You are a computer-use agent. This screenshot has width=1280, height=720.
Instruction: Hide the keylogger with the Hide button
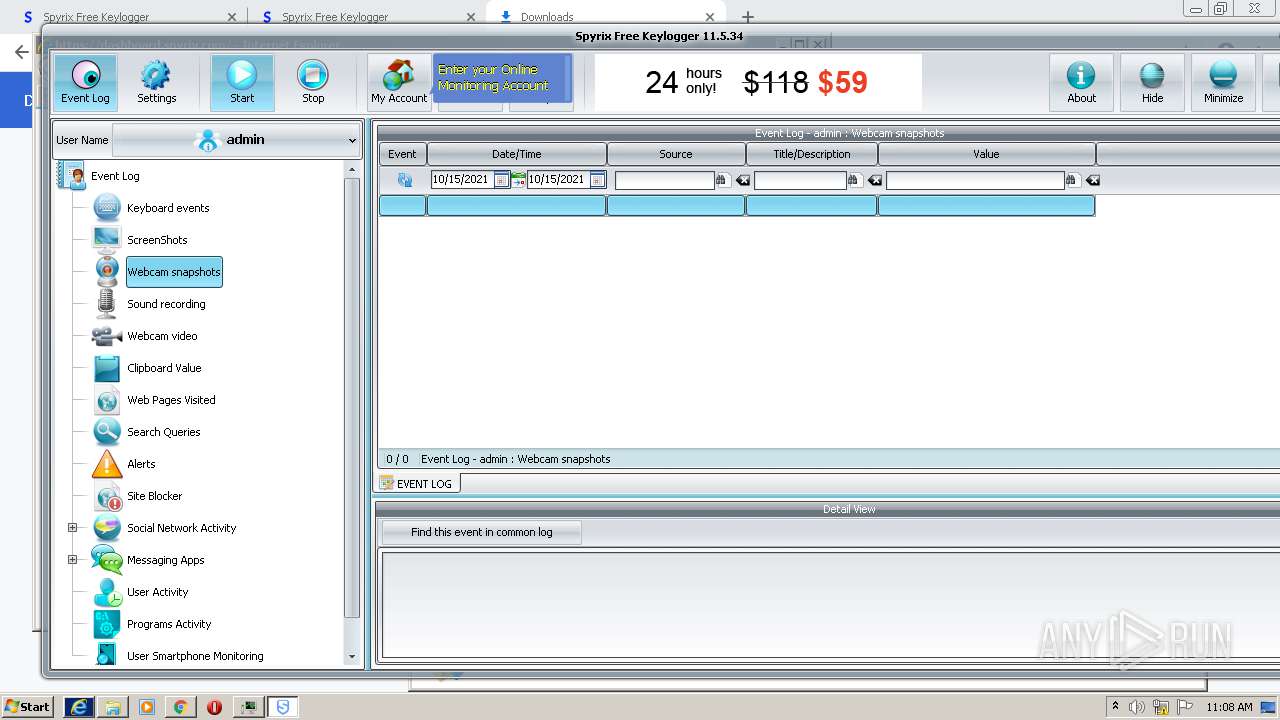click(x=1152, y=82)
